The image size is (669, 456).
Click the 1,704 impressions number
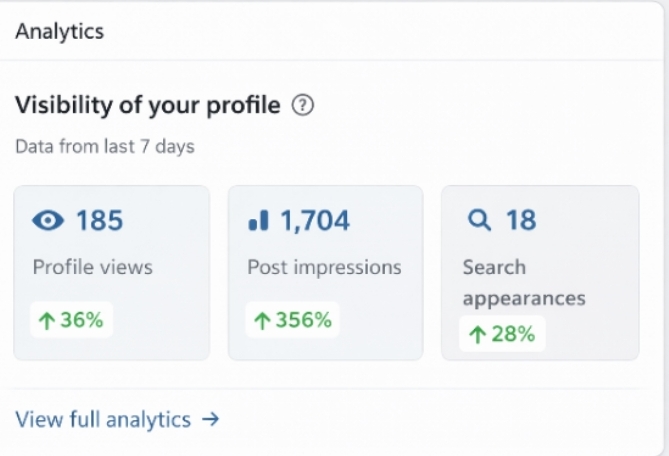coord(315,220)
